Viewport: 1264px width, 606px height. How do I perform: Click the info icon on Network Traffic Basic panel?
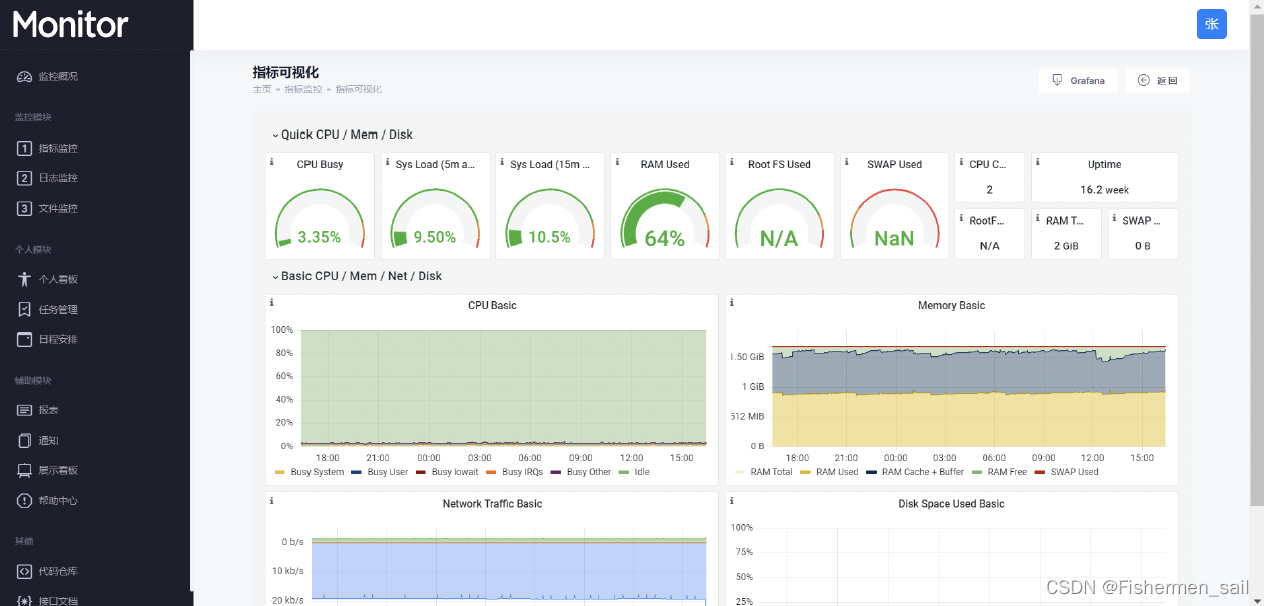[271, 500]
